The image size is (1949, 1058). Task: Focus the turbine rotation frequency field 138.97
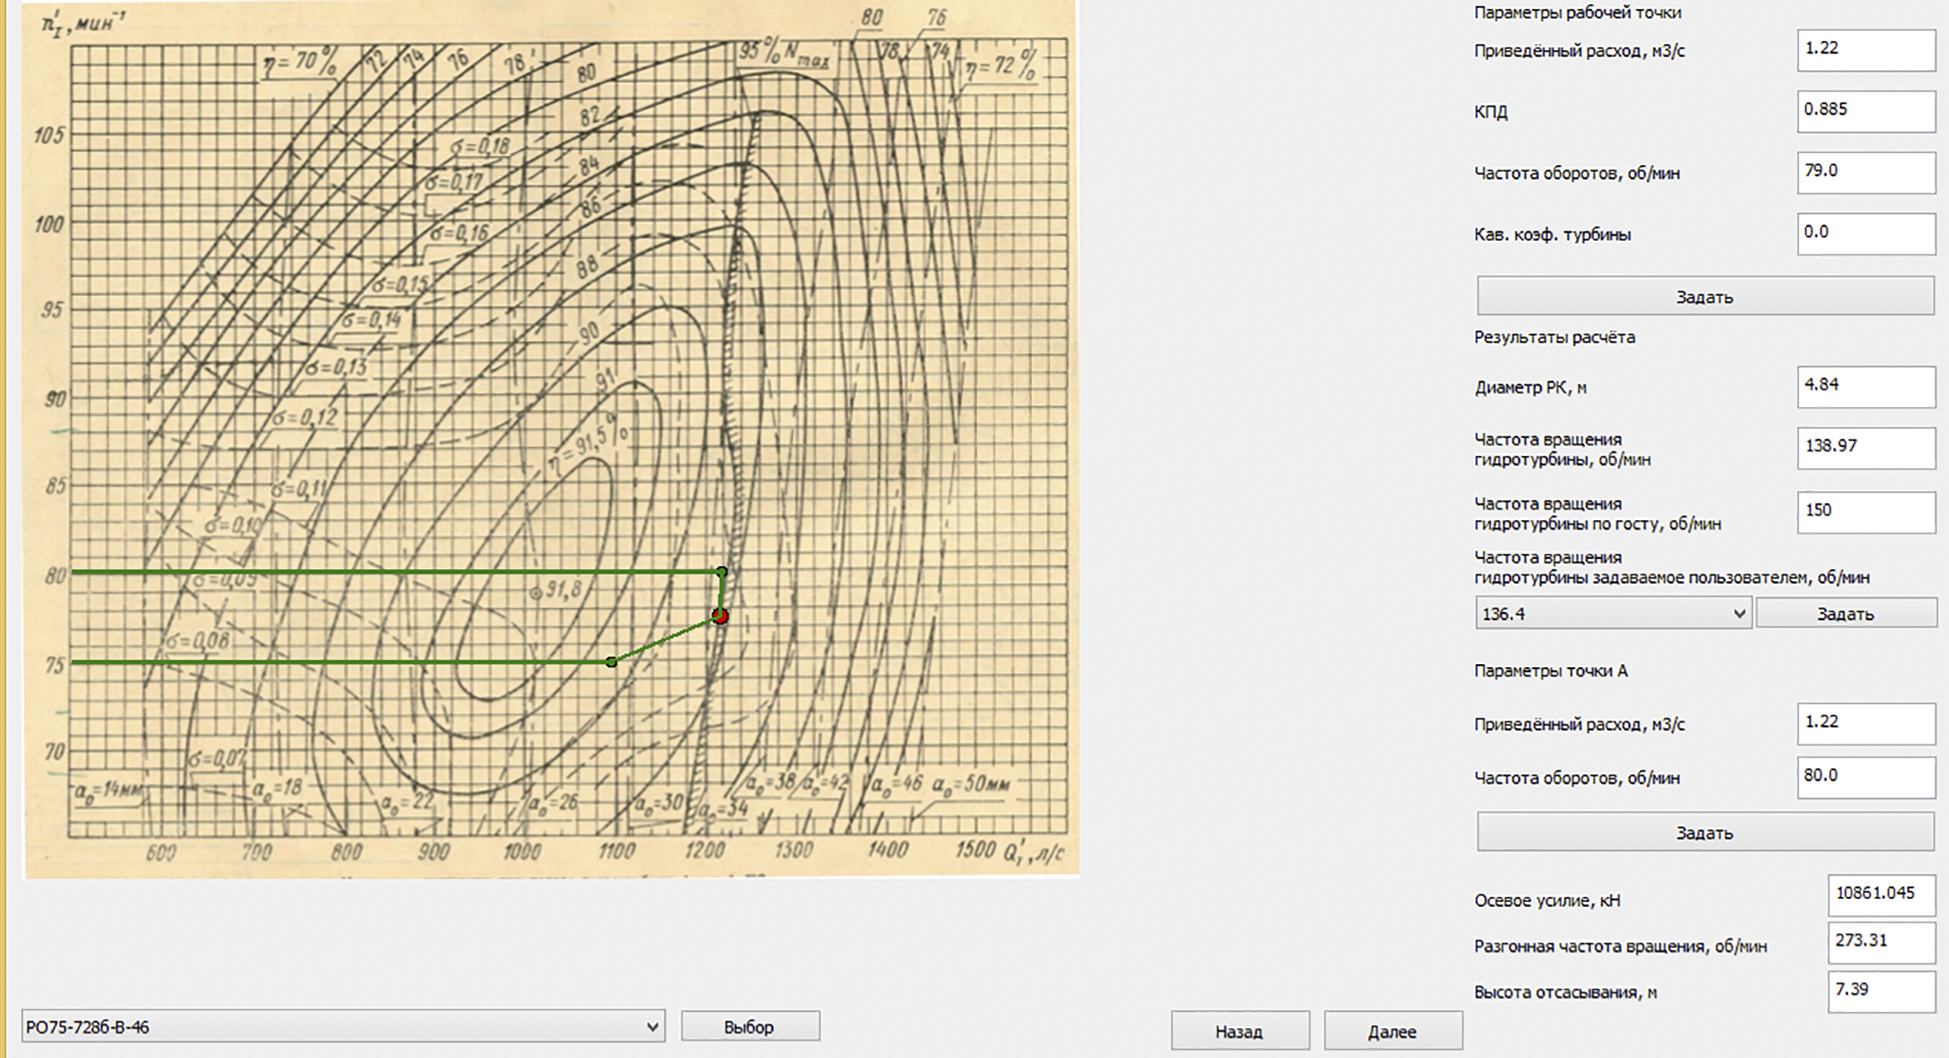[1865, 447]
